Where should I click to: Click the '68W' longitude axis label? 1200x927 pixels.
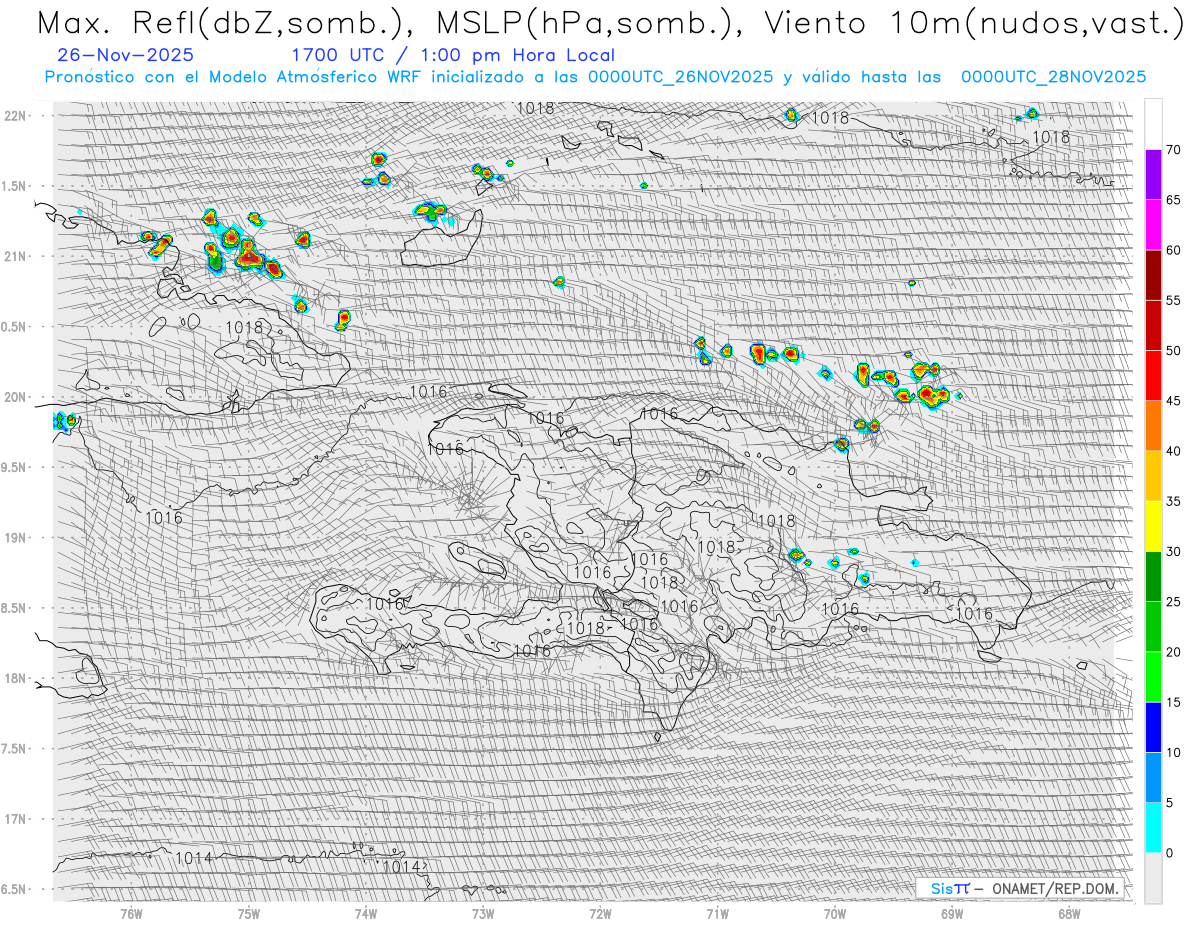(x=1068, y=914)
